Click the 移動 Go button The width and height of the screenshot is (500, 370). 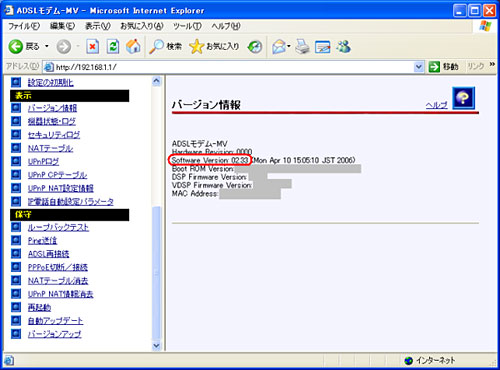[x=443, y=67]
